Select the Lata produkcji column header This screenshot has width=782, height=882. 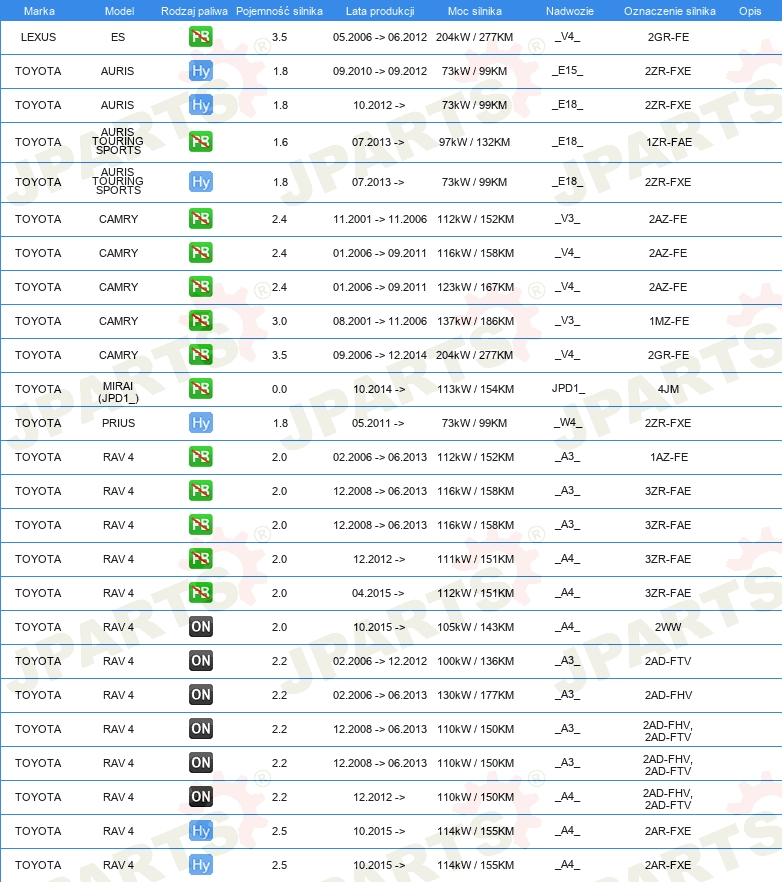(380, 11)
